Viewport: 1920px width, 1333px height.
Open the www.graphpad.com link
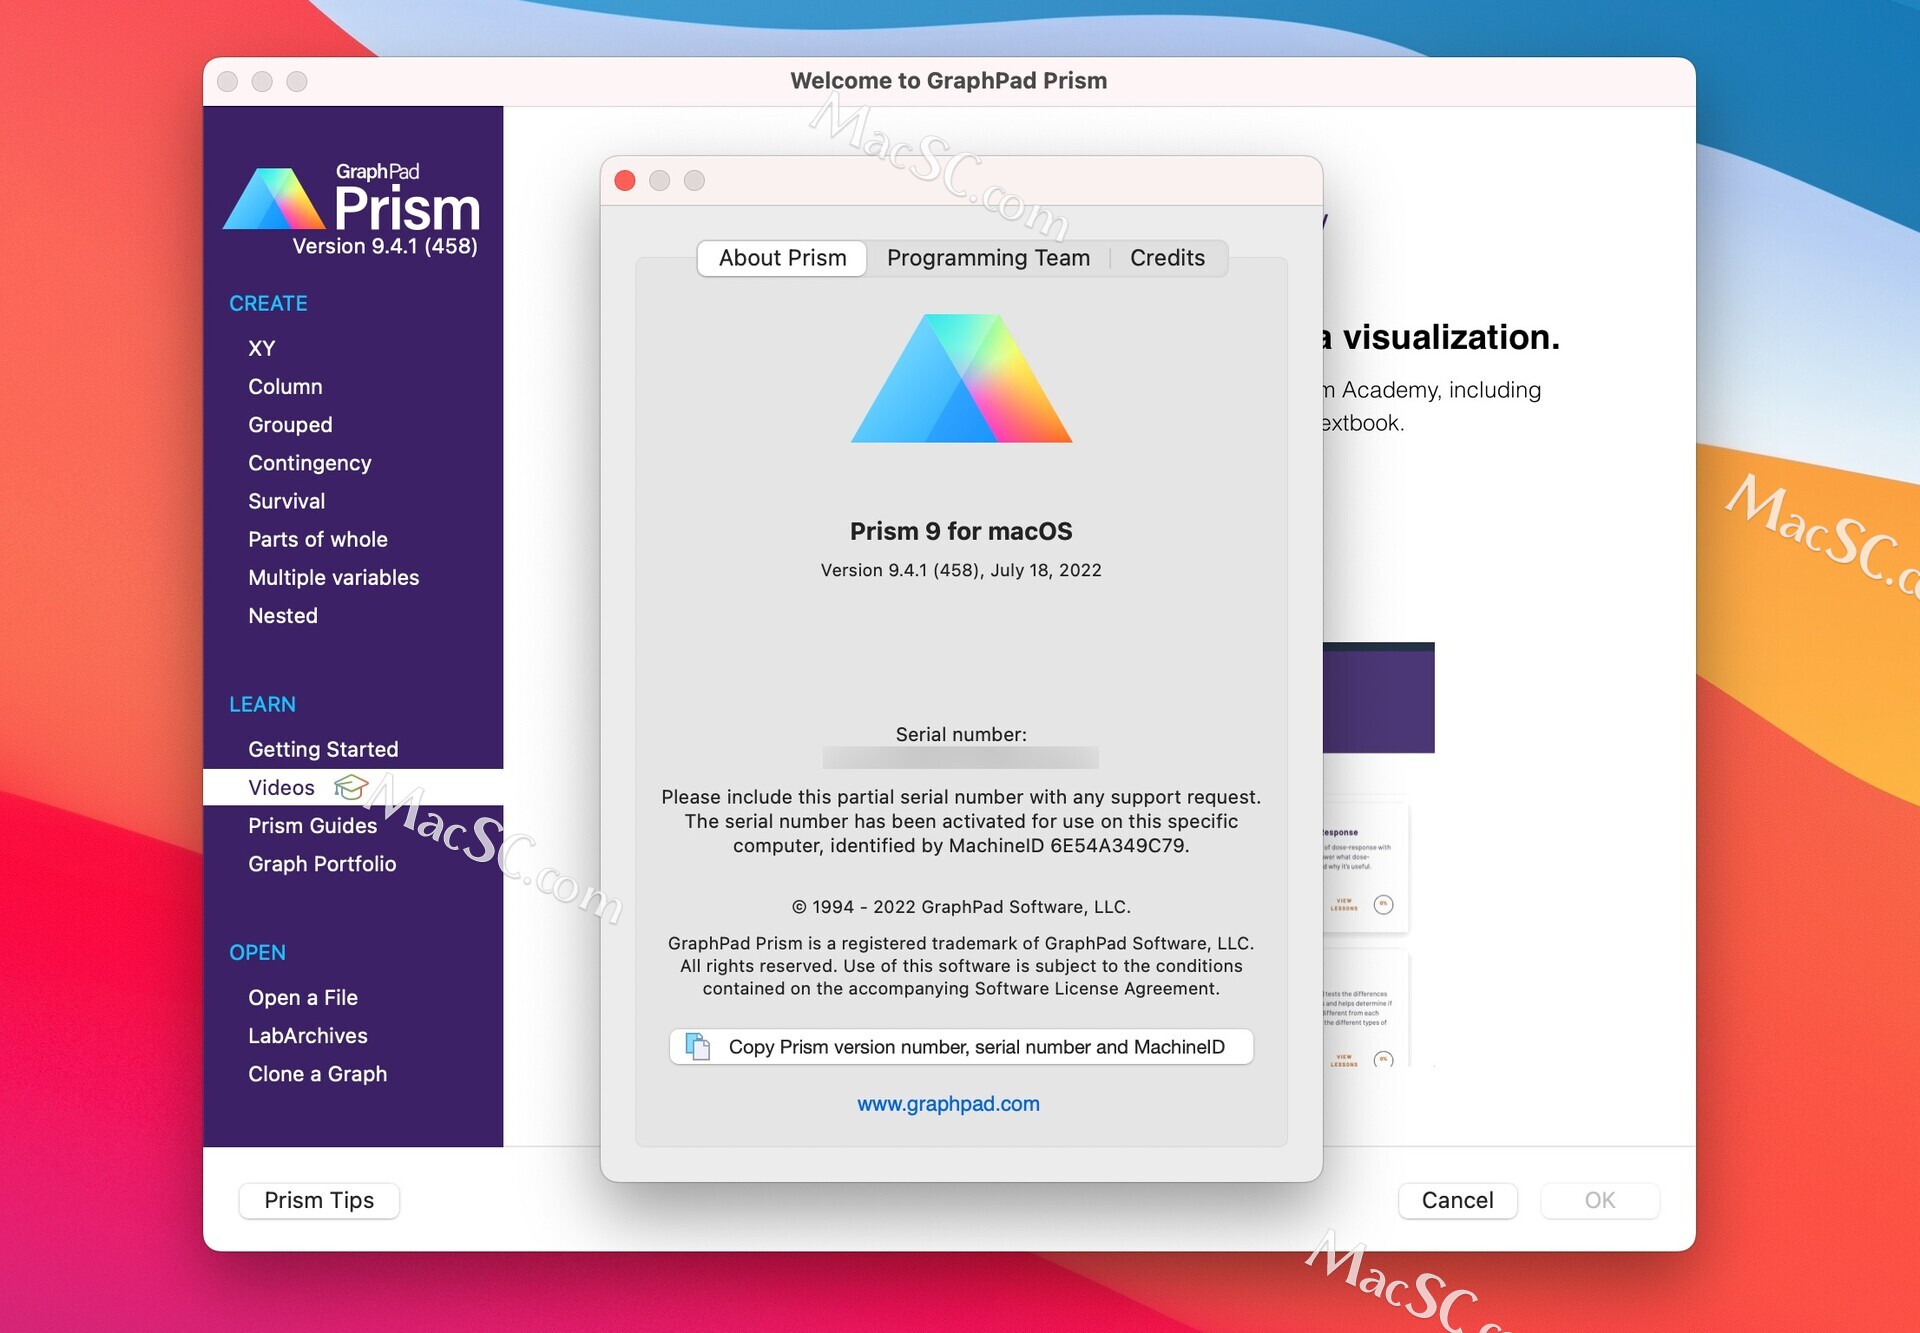point(948,1103)
